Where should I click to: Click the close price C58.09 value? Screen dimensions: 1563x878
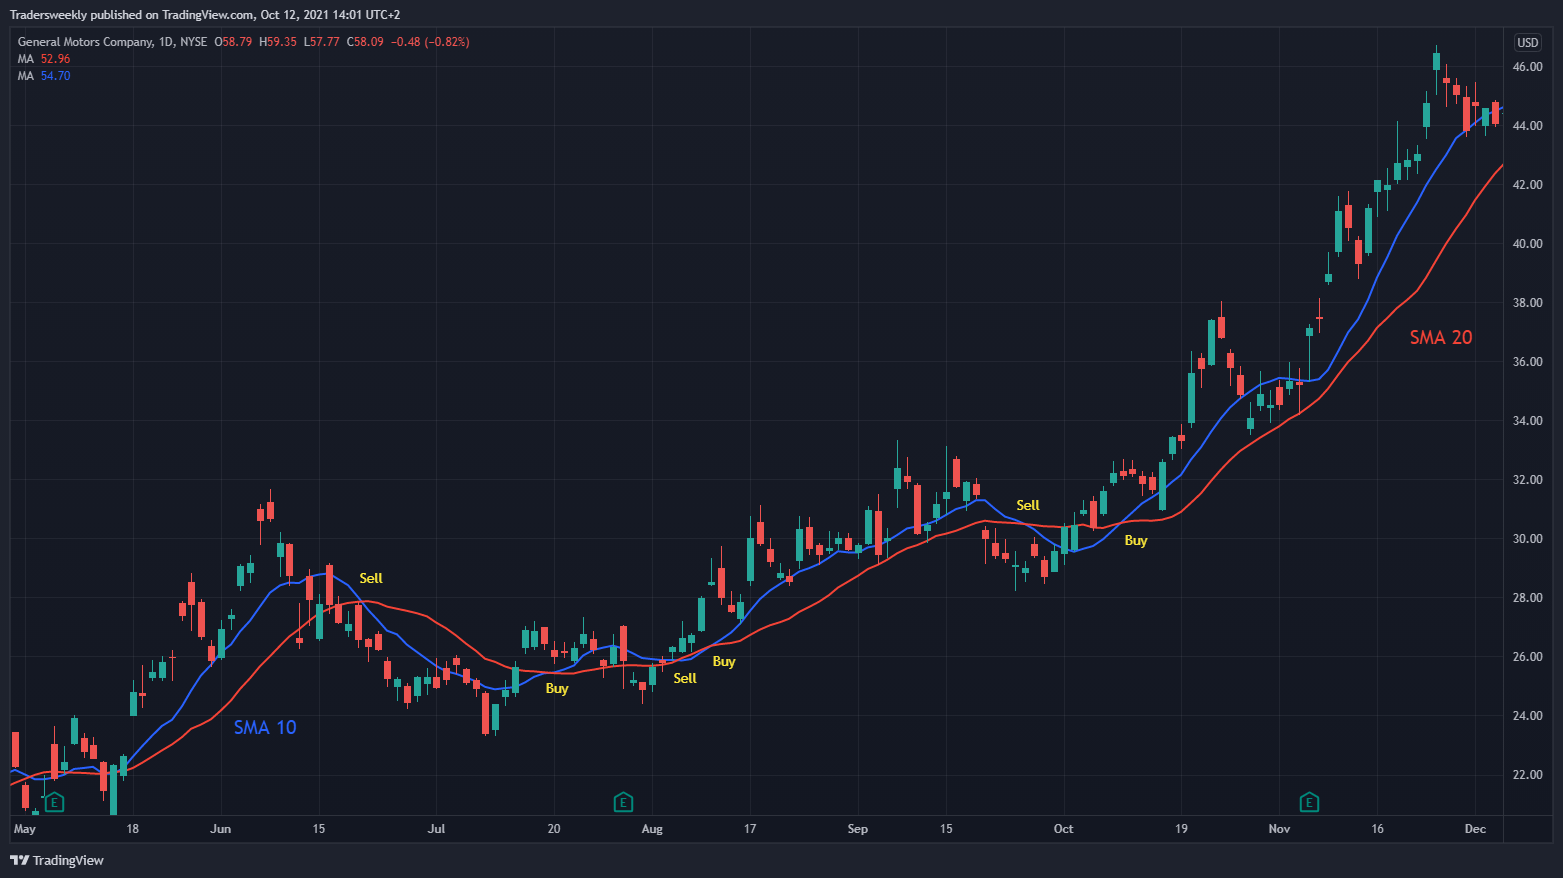(x=365, y=42)
